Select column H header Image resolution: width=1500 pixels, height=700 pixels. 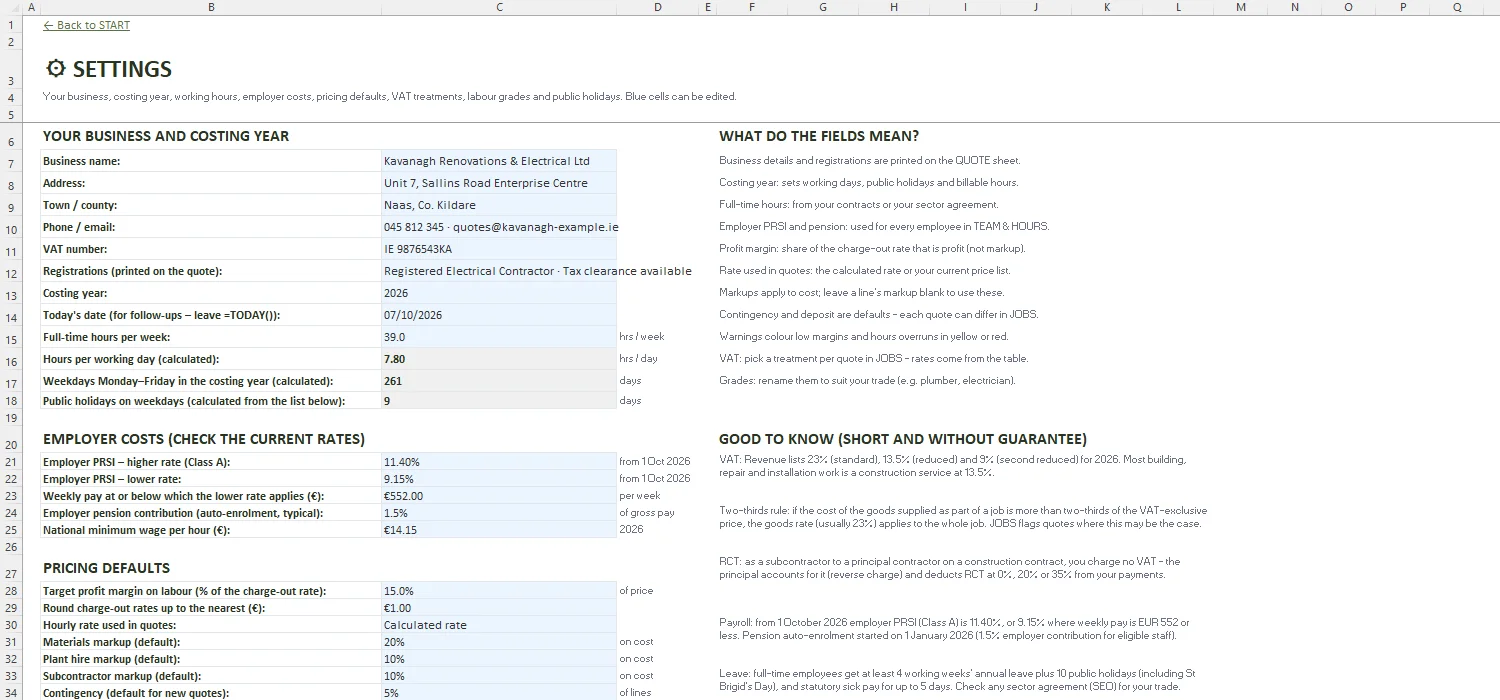(x=894, y=7)
